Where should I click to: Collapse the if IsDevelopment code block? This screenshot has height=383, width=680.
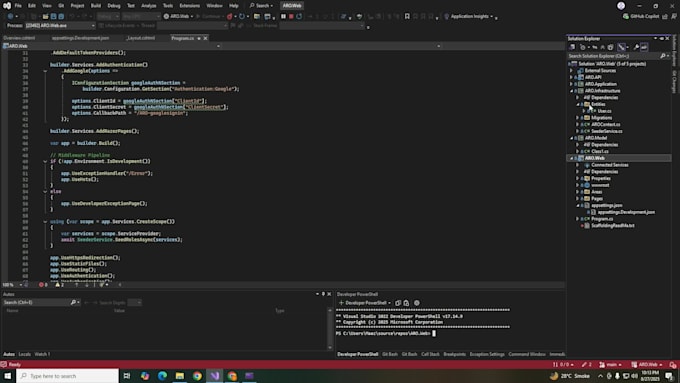pos(45,161)
